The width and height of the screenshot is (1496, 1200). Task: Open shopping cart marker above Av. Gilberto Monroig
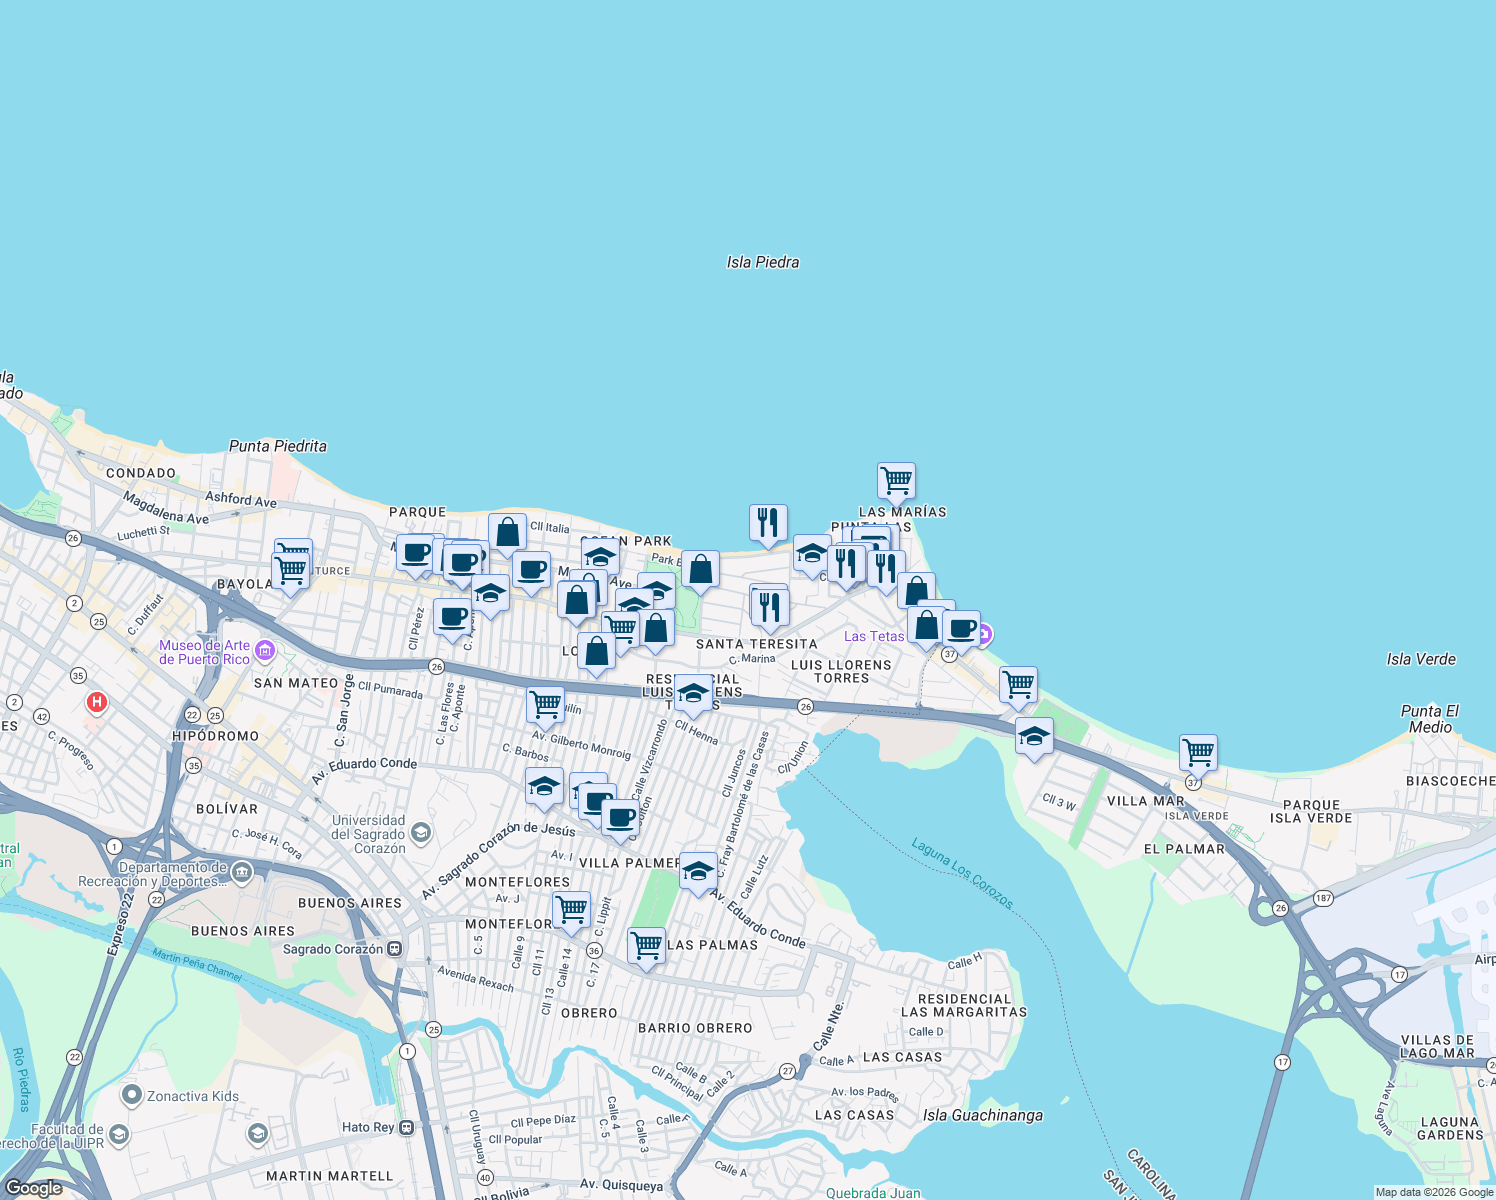[545, 704]
